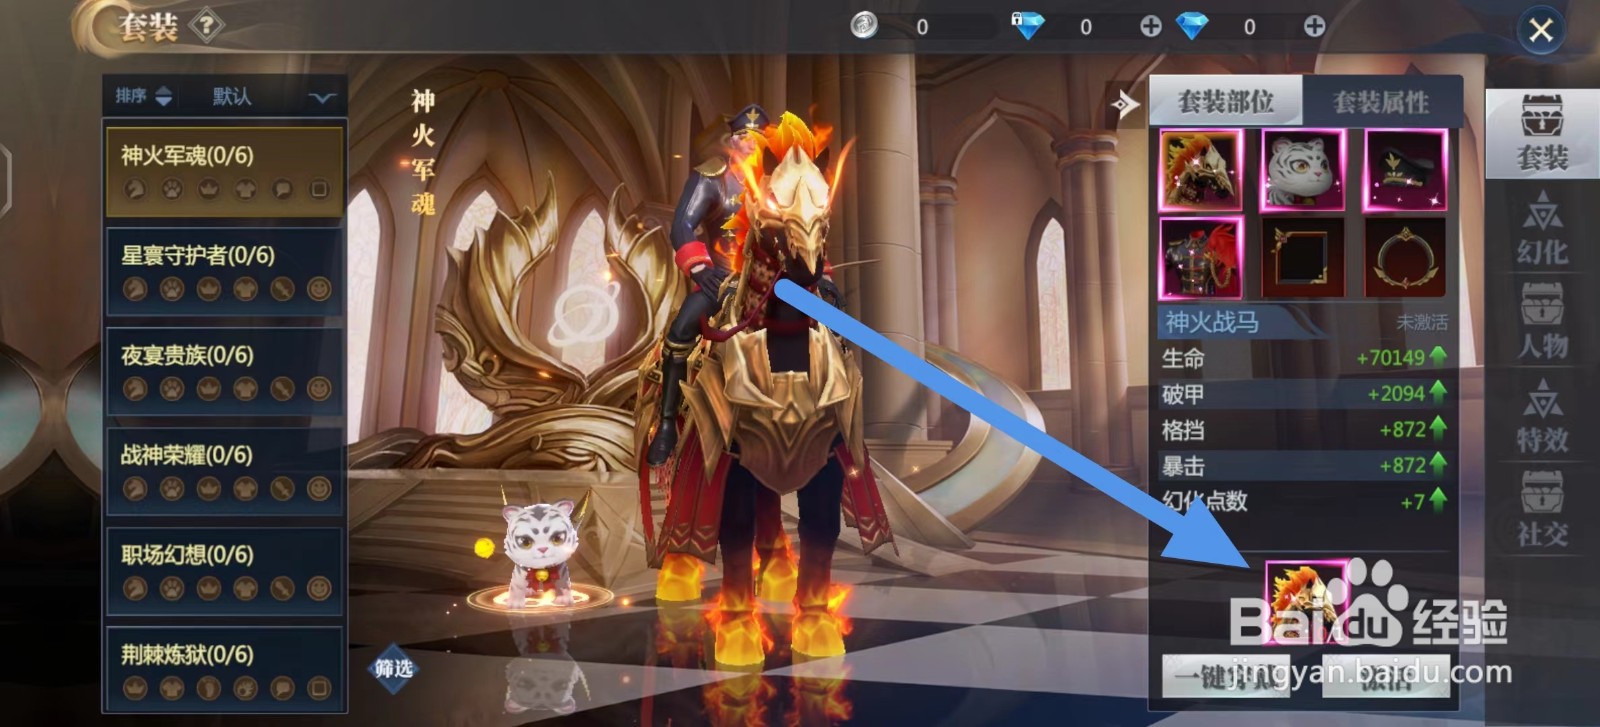Select the 荆棘炼狱(0/6) set
This screenshot has width=1600, height=727.
[225, 669]
